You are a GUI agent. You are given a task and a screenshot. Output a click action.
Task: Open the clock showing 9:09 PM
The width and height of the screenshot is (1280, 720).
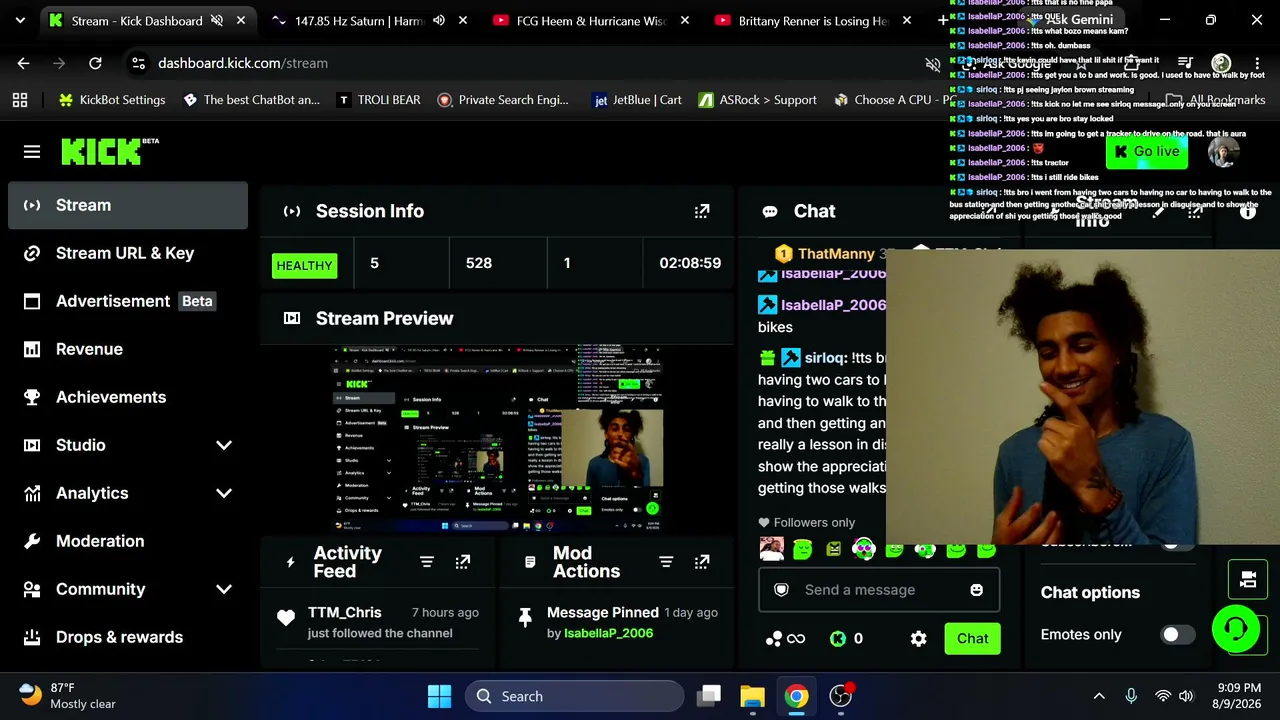pos(1237,696)
